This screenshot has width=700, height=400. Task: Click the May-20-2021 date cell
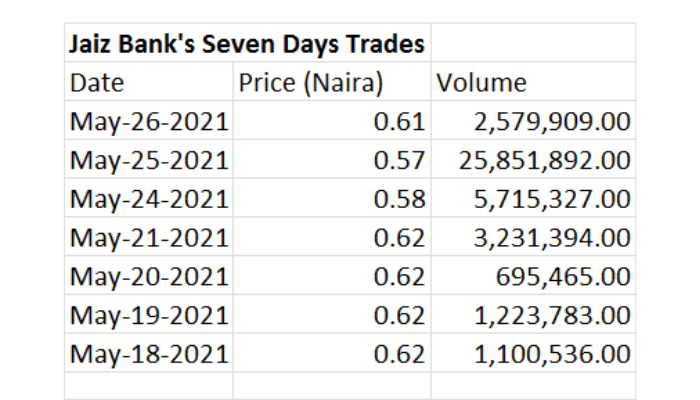click(148, 276)
